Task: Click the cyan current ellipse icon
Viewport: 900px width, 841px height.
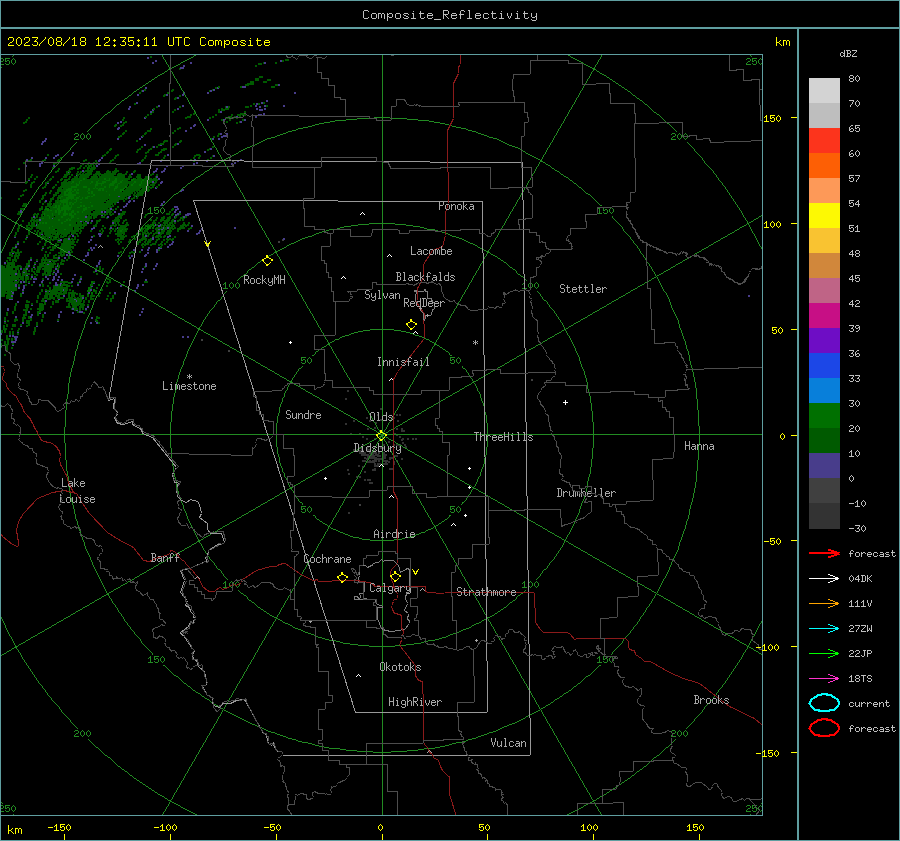Action: click(824, 703)
